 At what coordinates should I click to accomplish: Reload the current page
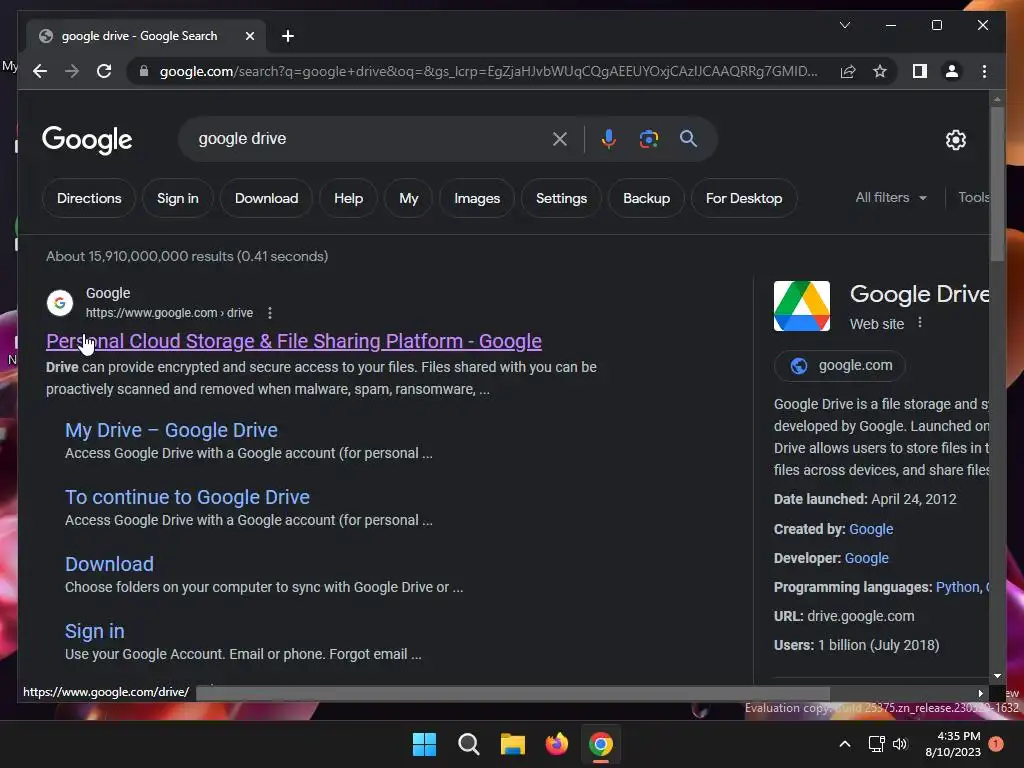[104, 71]
